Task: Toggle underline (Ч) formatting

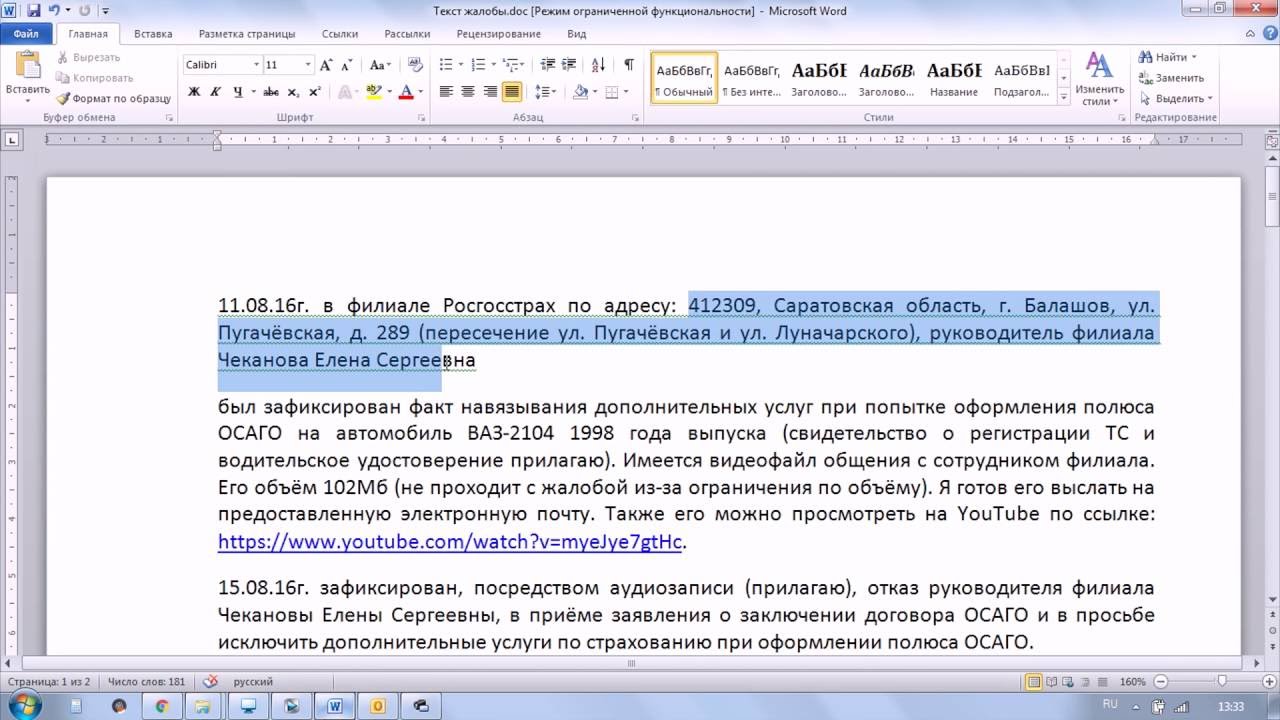Action: point(237,92)
